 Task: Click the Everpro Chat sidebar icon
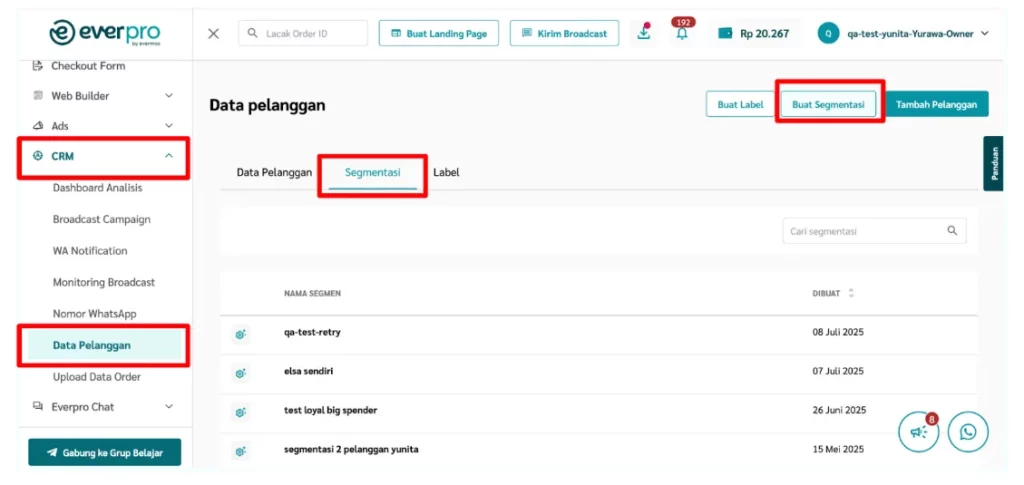click(x=37, y=407)
